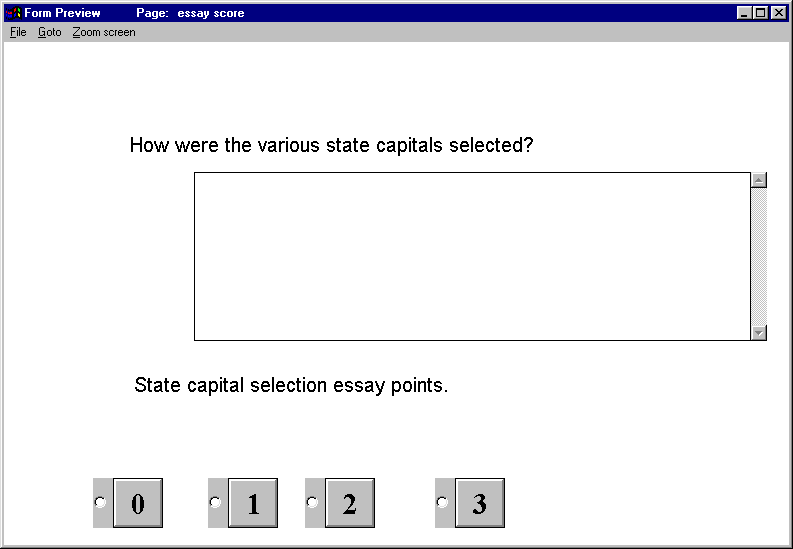Click the Form Preview application icon in title bar
Screen dimensions: 793x549
click(x=14, y=13)
